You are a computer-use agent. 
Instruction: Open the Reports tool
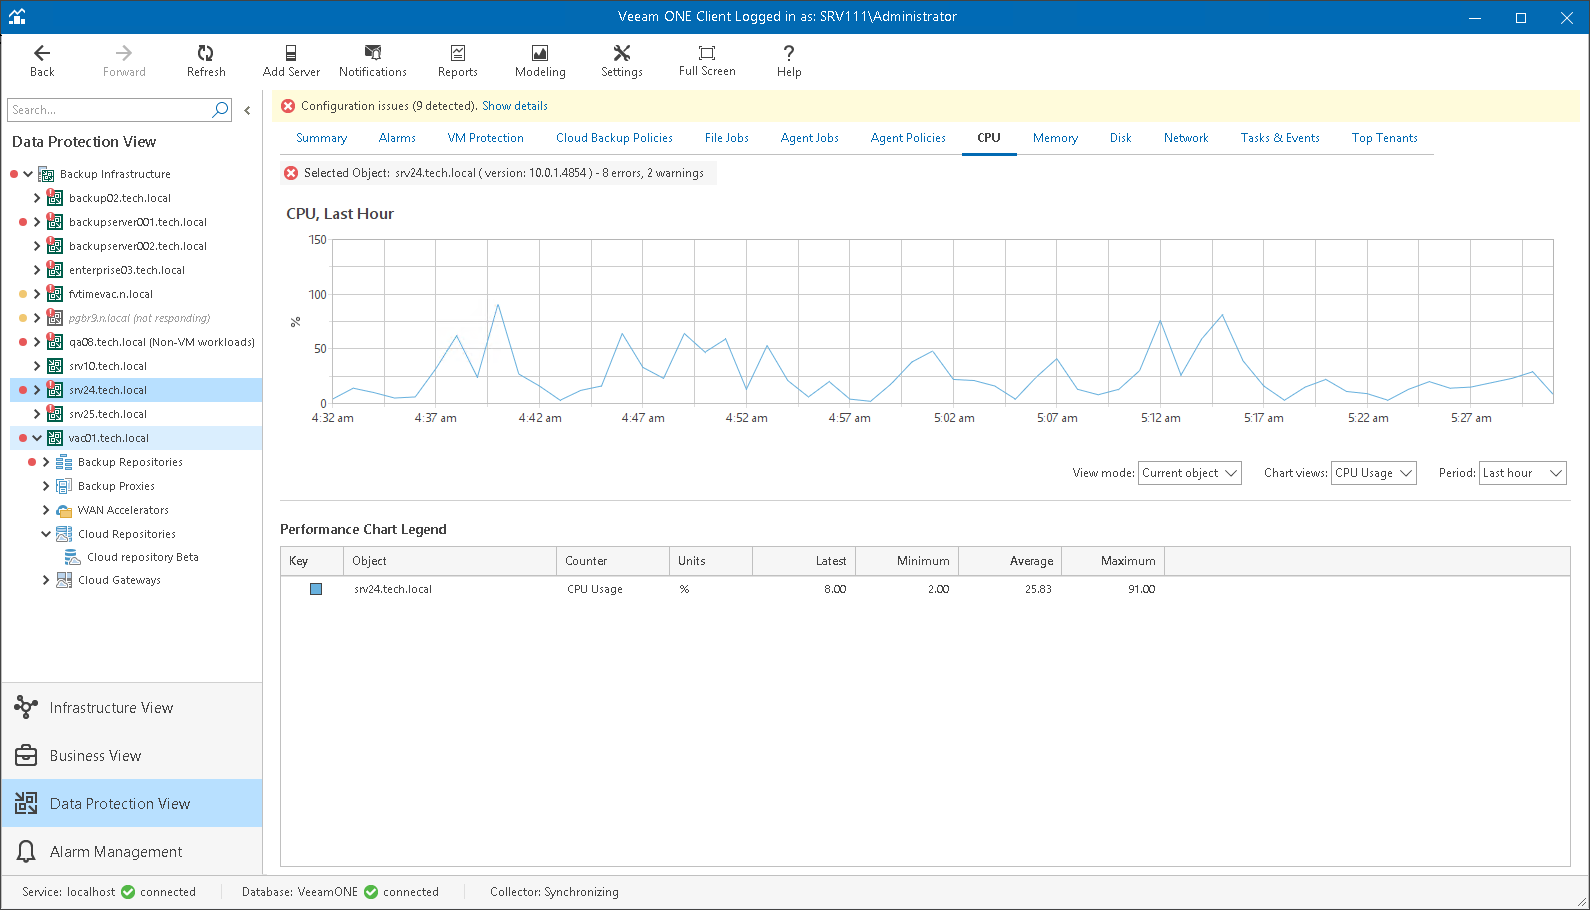(x=458, y=60)
